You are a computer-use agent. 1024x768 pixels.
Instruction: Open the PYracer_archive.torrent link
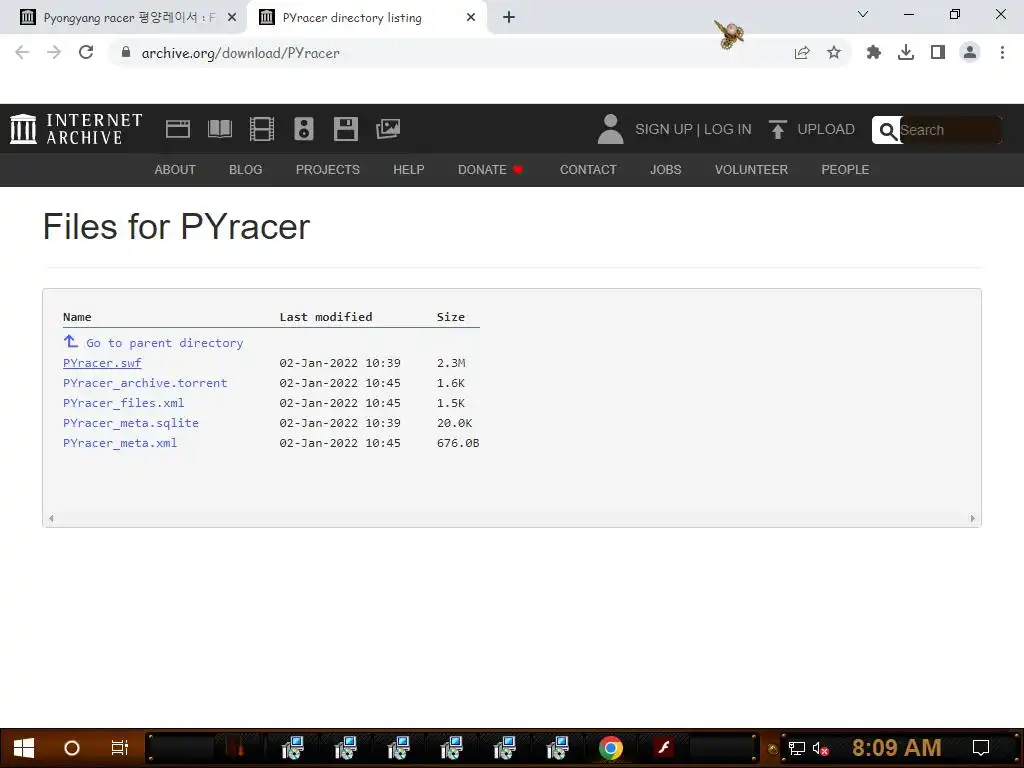pos(145,383)
